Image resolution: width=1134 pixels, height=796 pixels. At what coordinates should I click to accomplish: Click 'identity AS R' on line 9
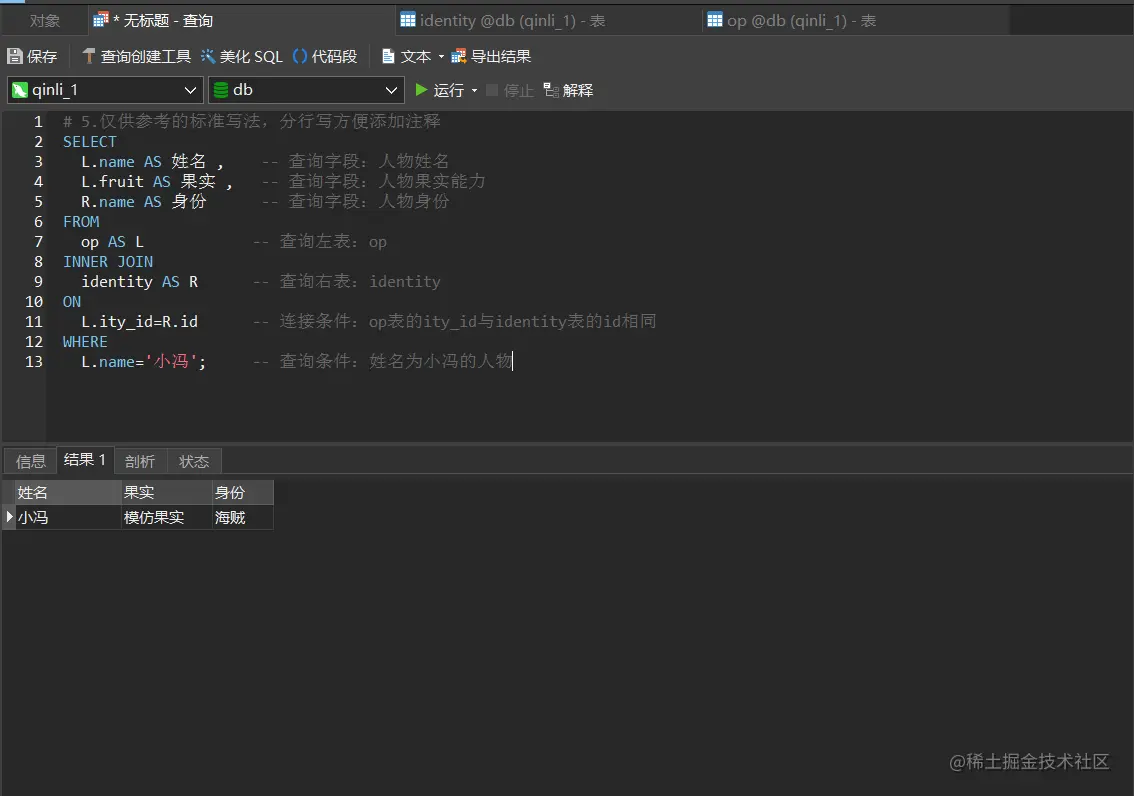tap(140, 281)
